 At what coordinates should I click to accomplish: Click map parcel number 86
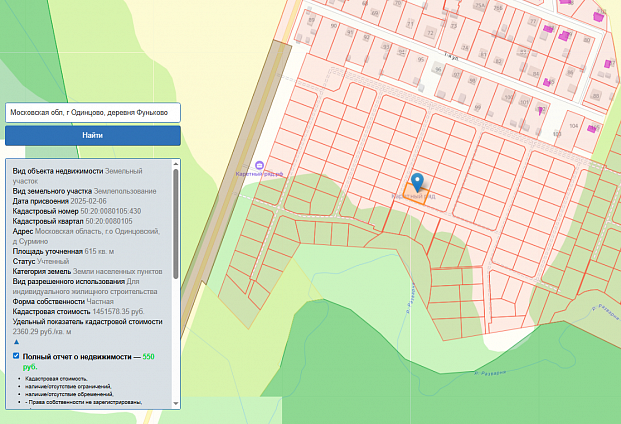click(570, 73)
